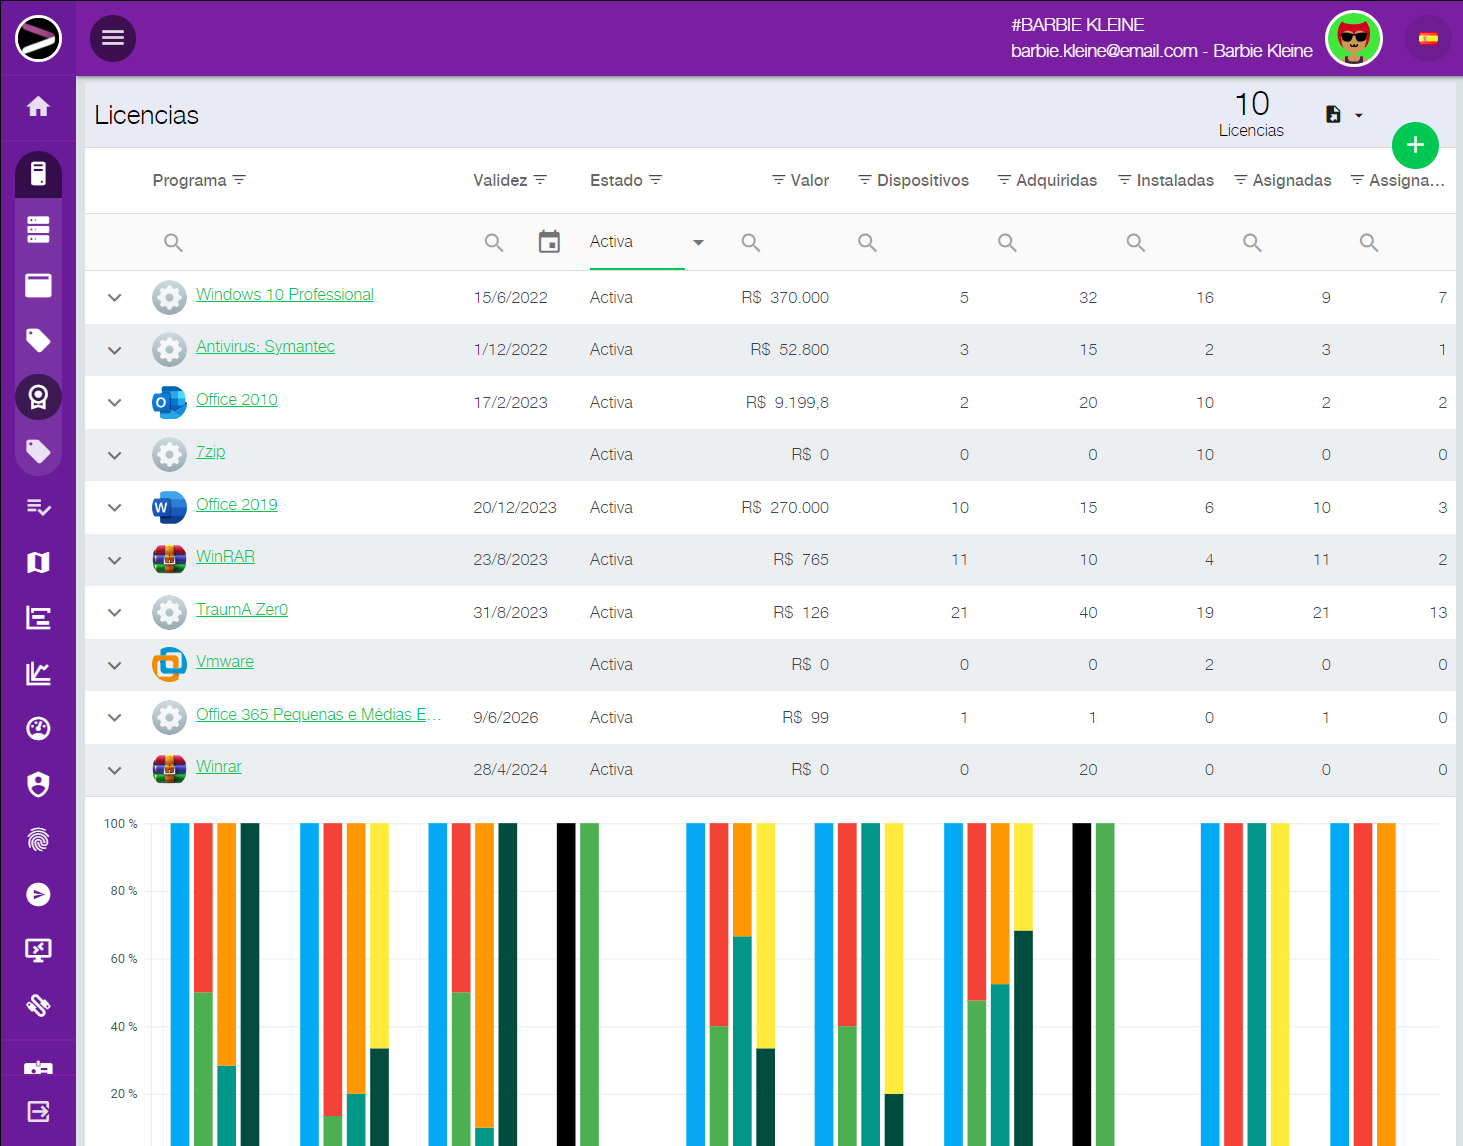The image size is (1463, 1146).
Task: Sort by the Programa column header
Action: coord(190,180)
